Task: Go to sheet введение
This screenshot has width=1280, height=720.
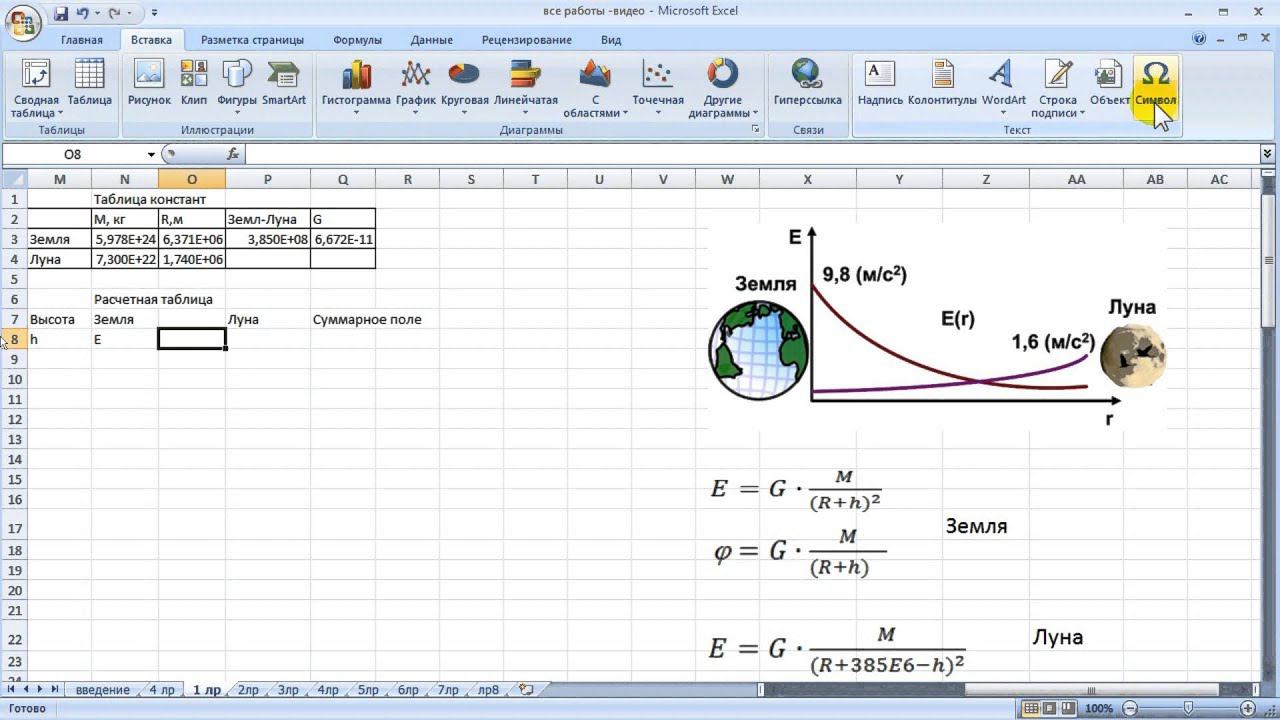Action: point(103,690)
